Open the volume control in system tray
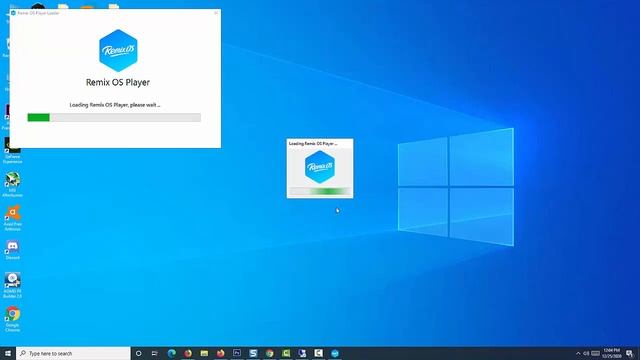640x360 pixels. (x=586, y=353)
